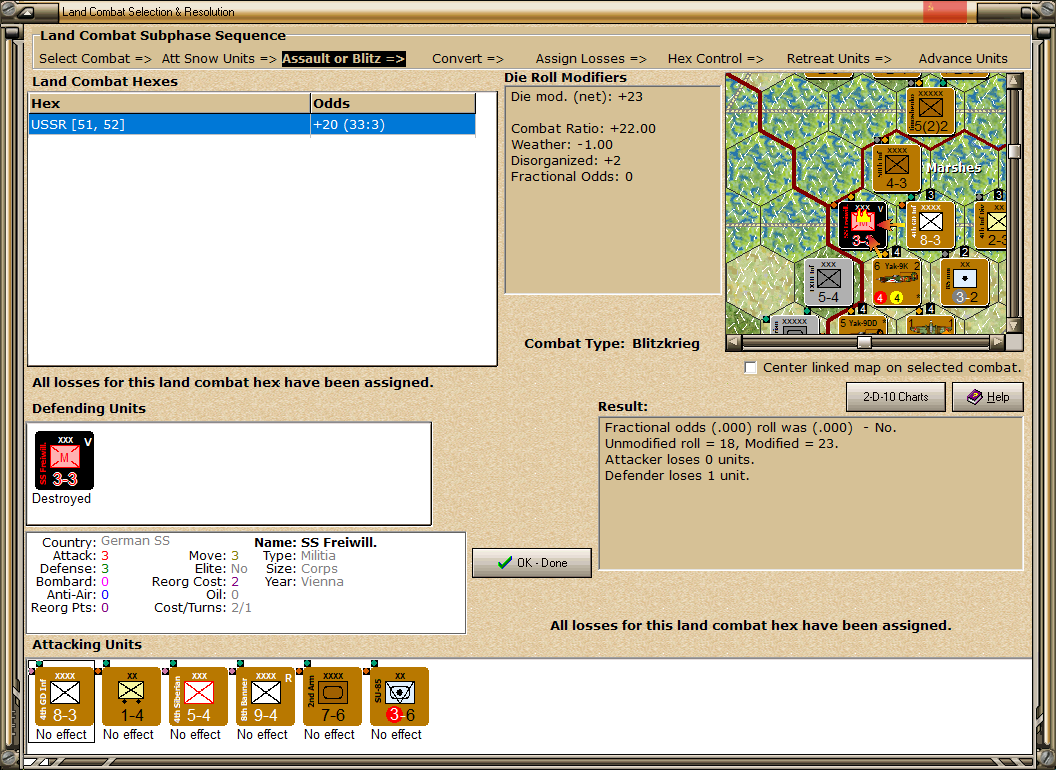Click the map's scroll right arrow
The image size is (1056, 770).
(997, 342)
